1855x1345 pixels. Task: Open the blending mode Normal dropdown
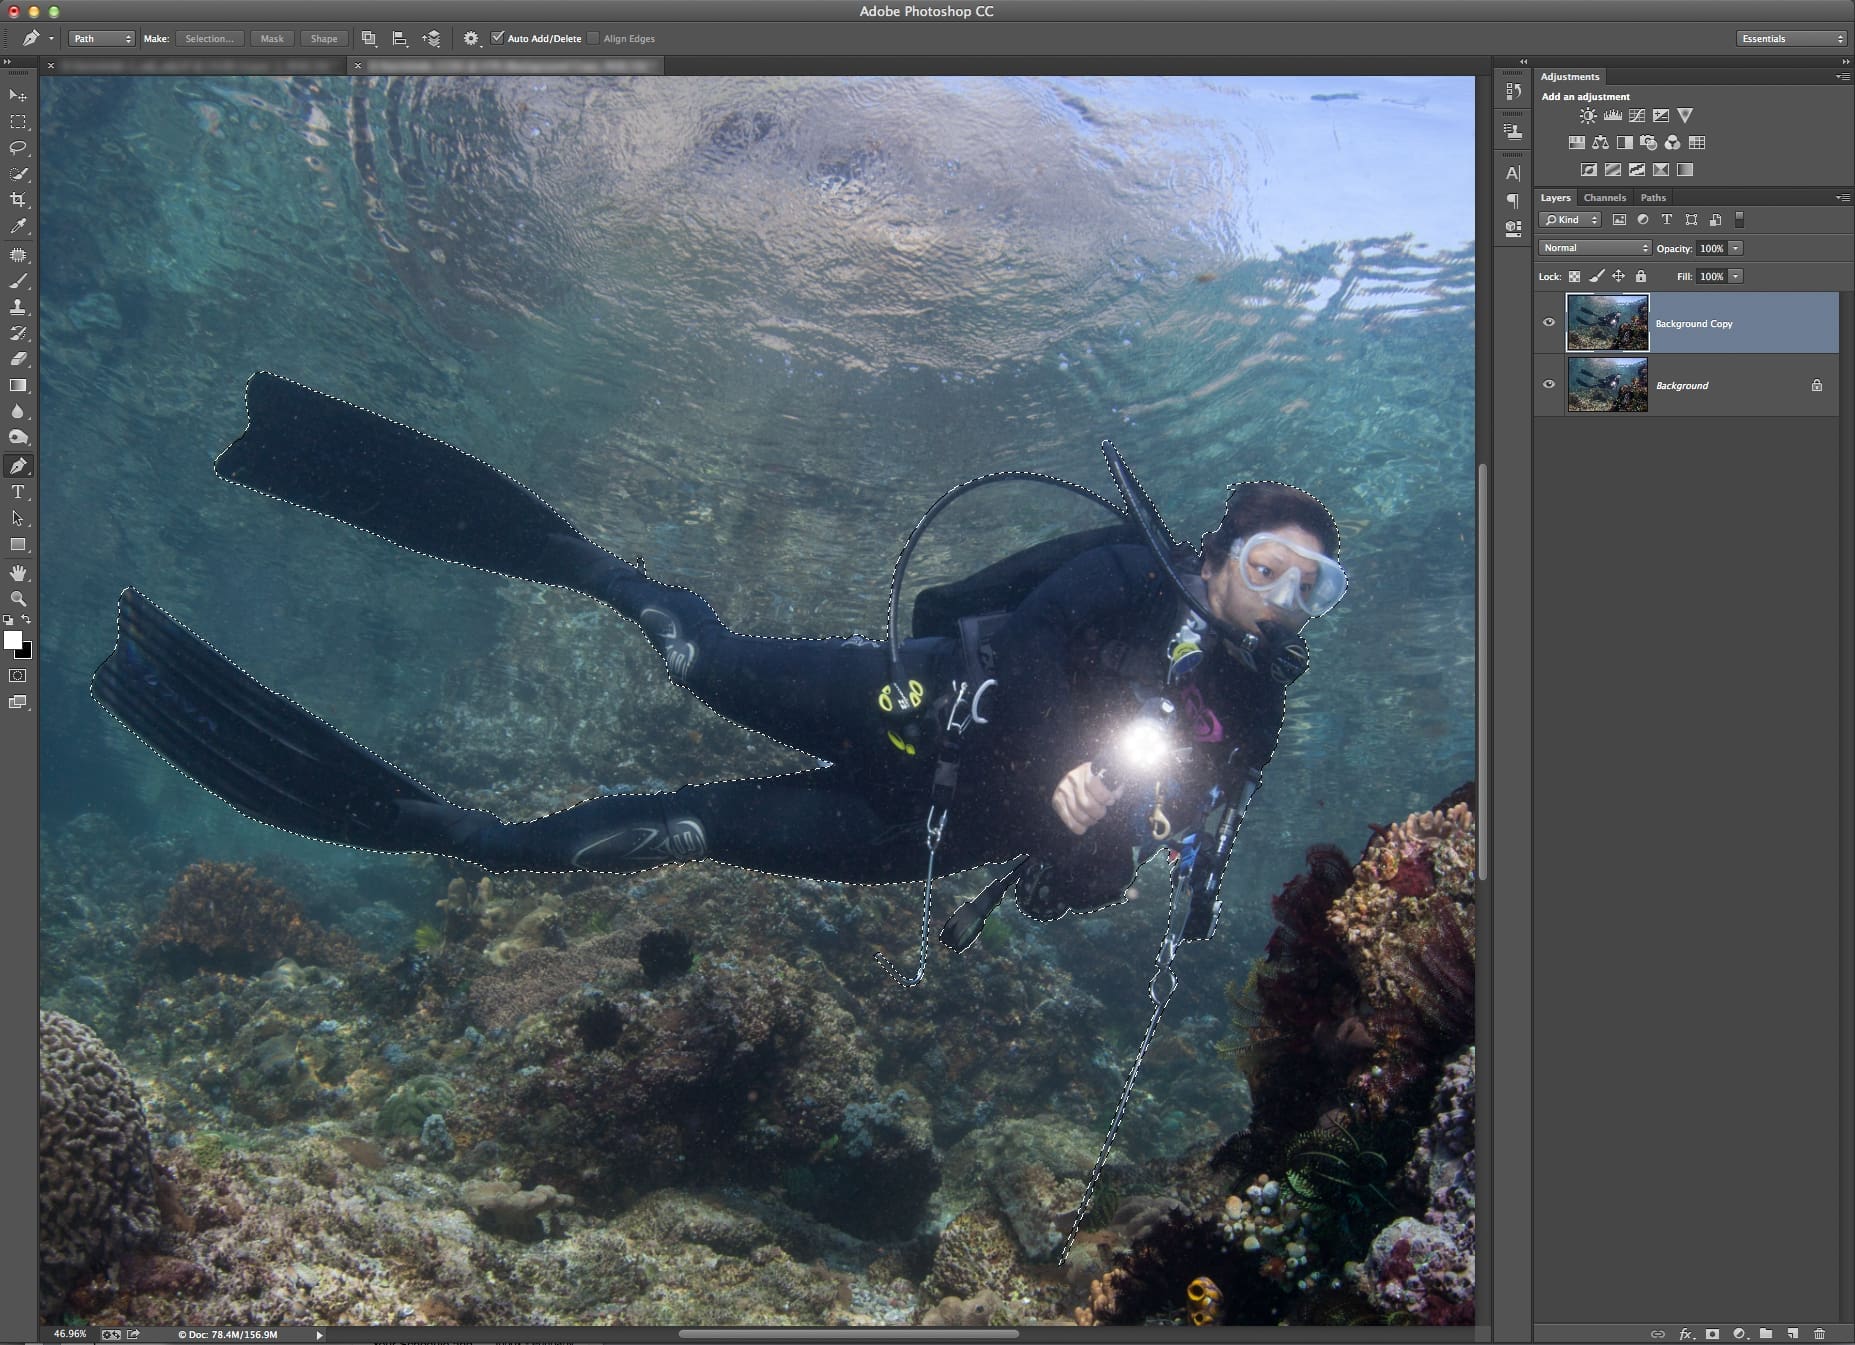click(x=1594, y=248)
